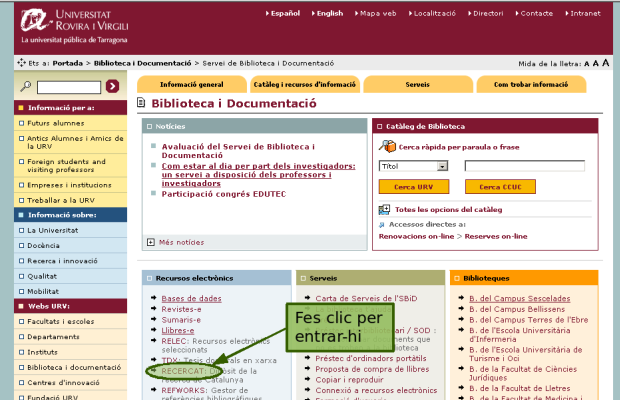Open Sumaris-e link
The width and height of the screenshot is (620, 400).
click(181, 320)
